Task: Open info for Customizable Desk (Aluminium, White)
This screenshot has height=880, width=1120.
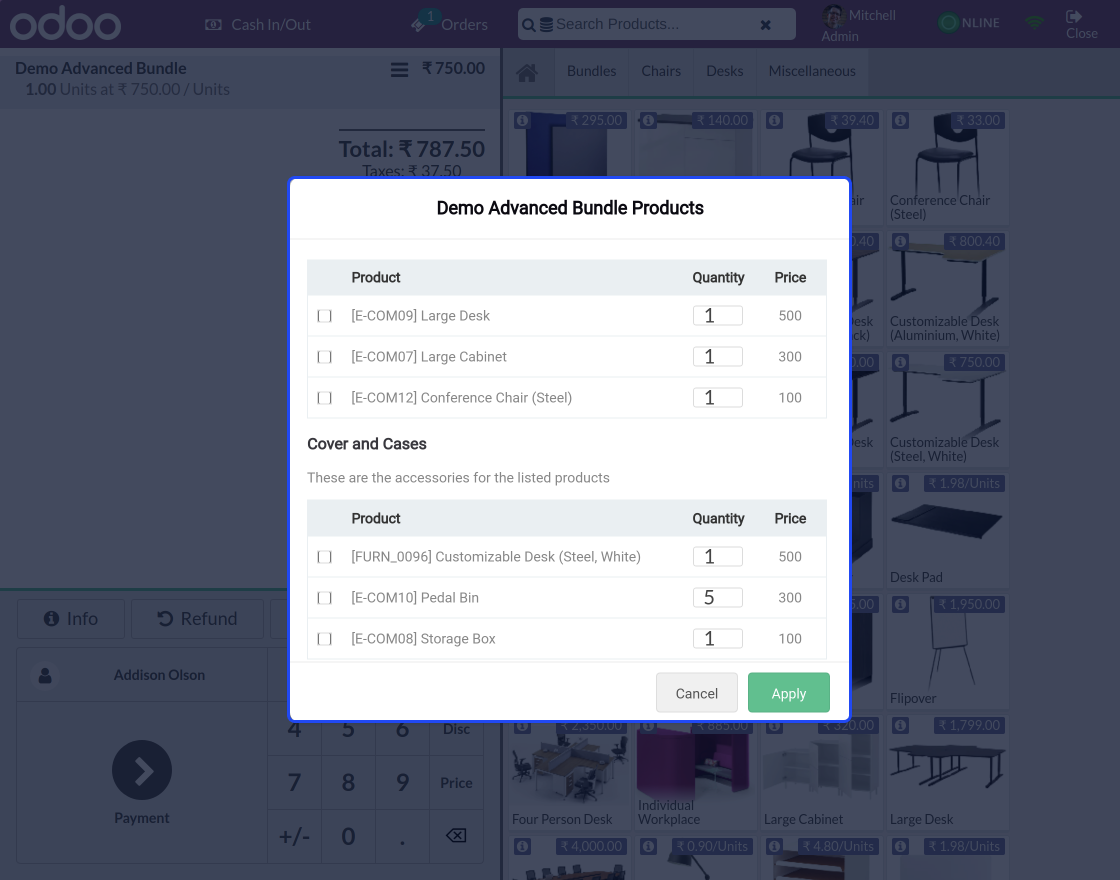Action: point(901,241)
